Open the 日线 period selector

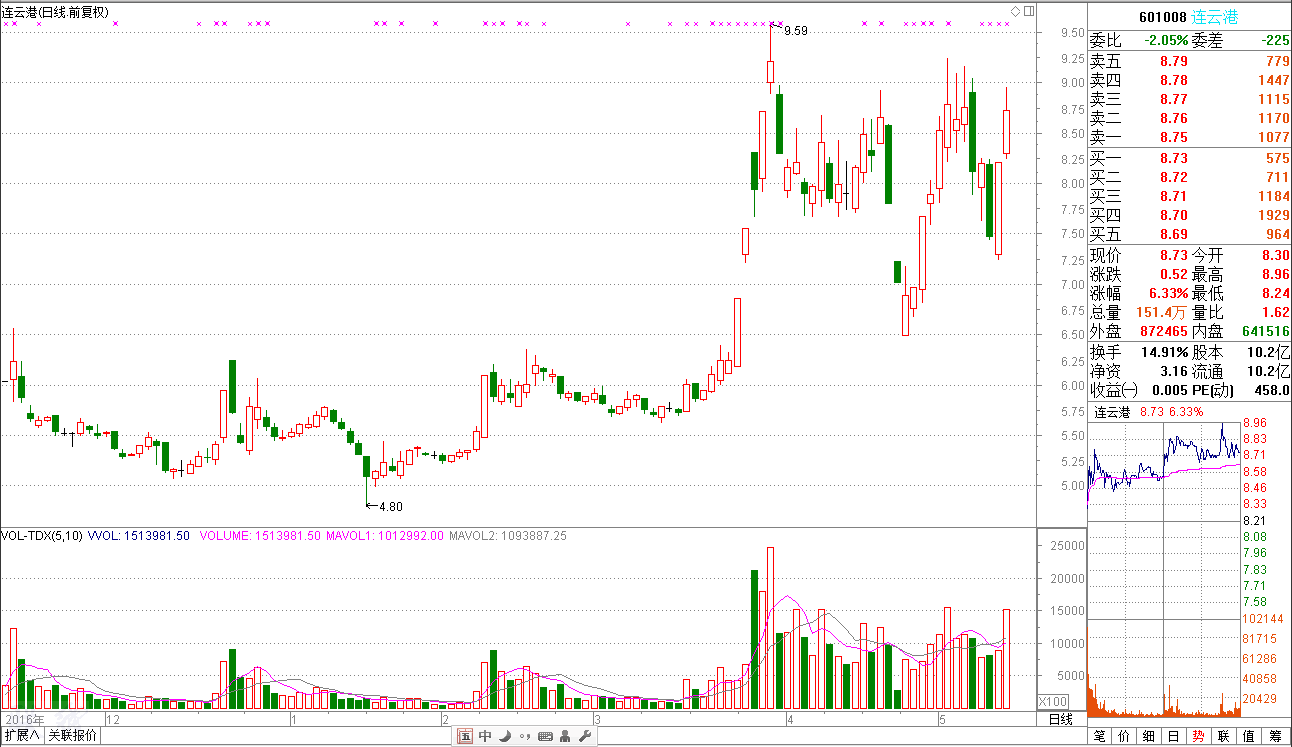pos(1060,719)
